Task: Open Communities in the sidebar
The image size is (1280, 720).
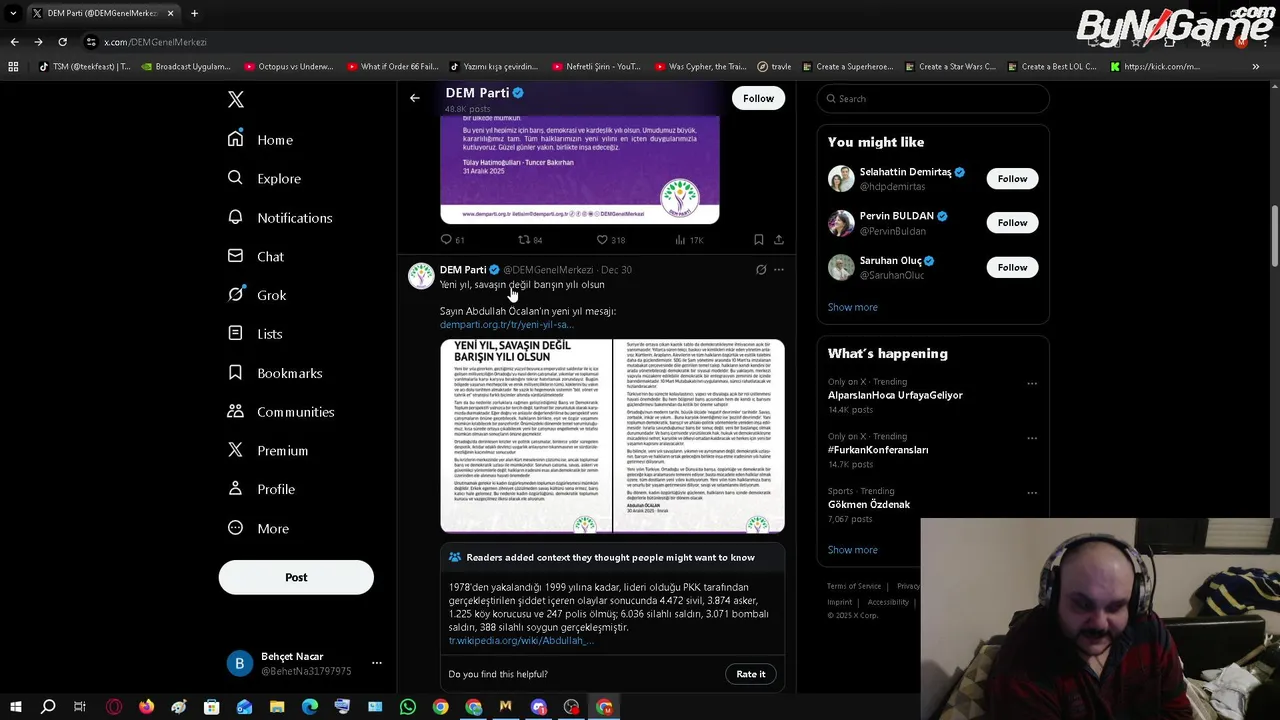Action: 281,412
